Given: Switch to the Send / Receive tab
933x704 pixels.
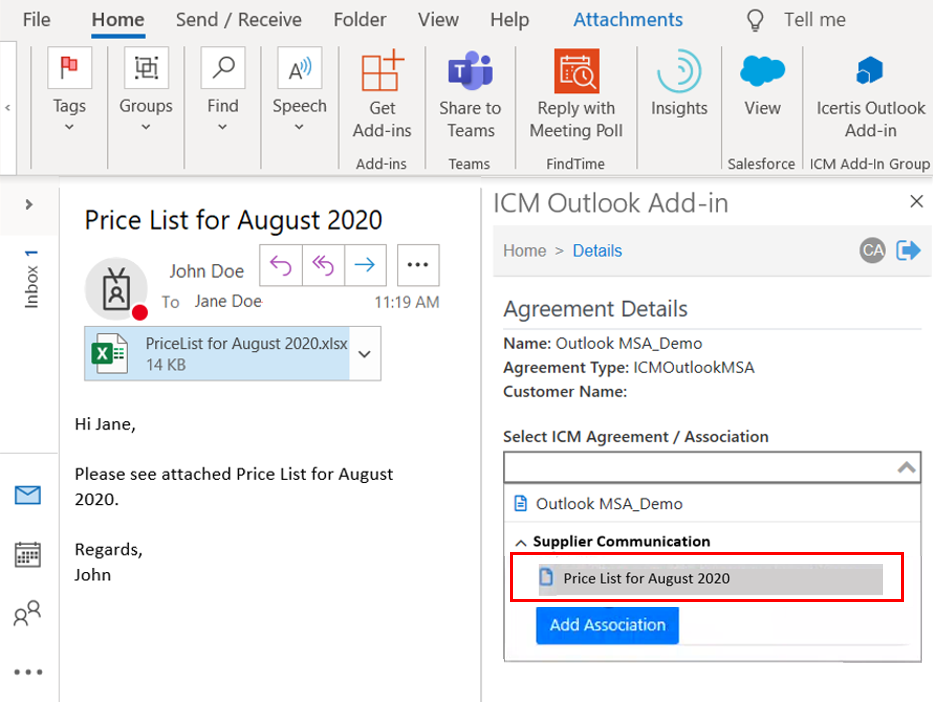Looking at the screenshot, I should [238, 20].
